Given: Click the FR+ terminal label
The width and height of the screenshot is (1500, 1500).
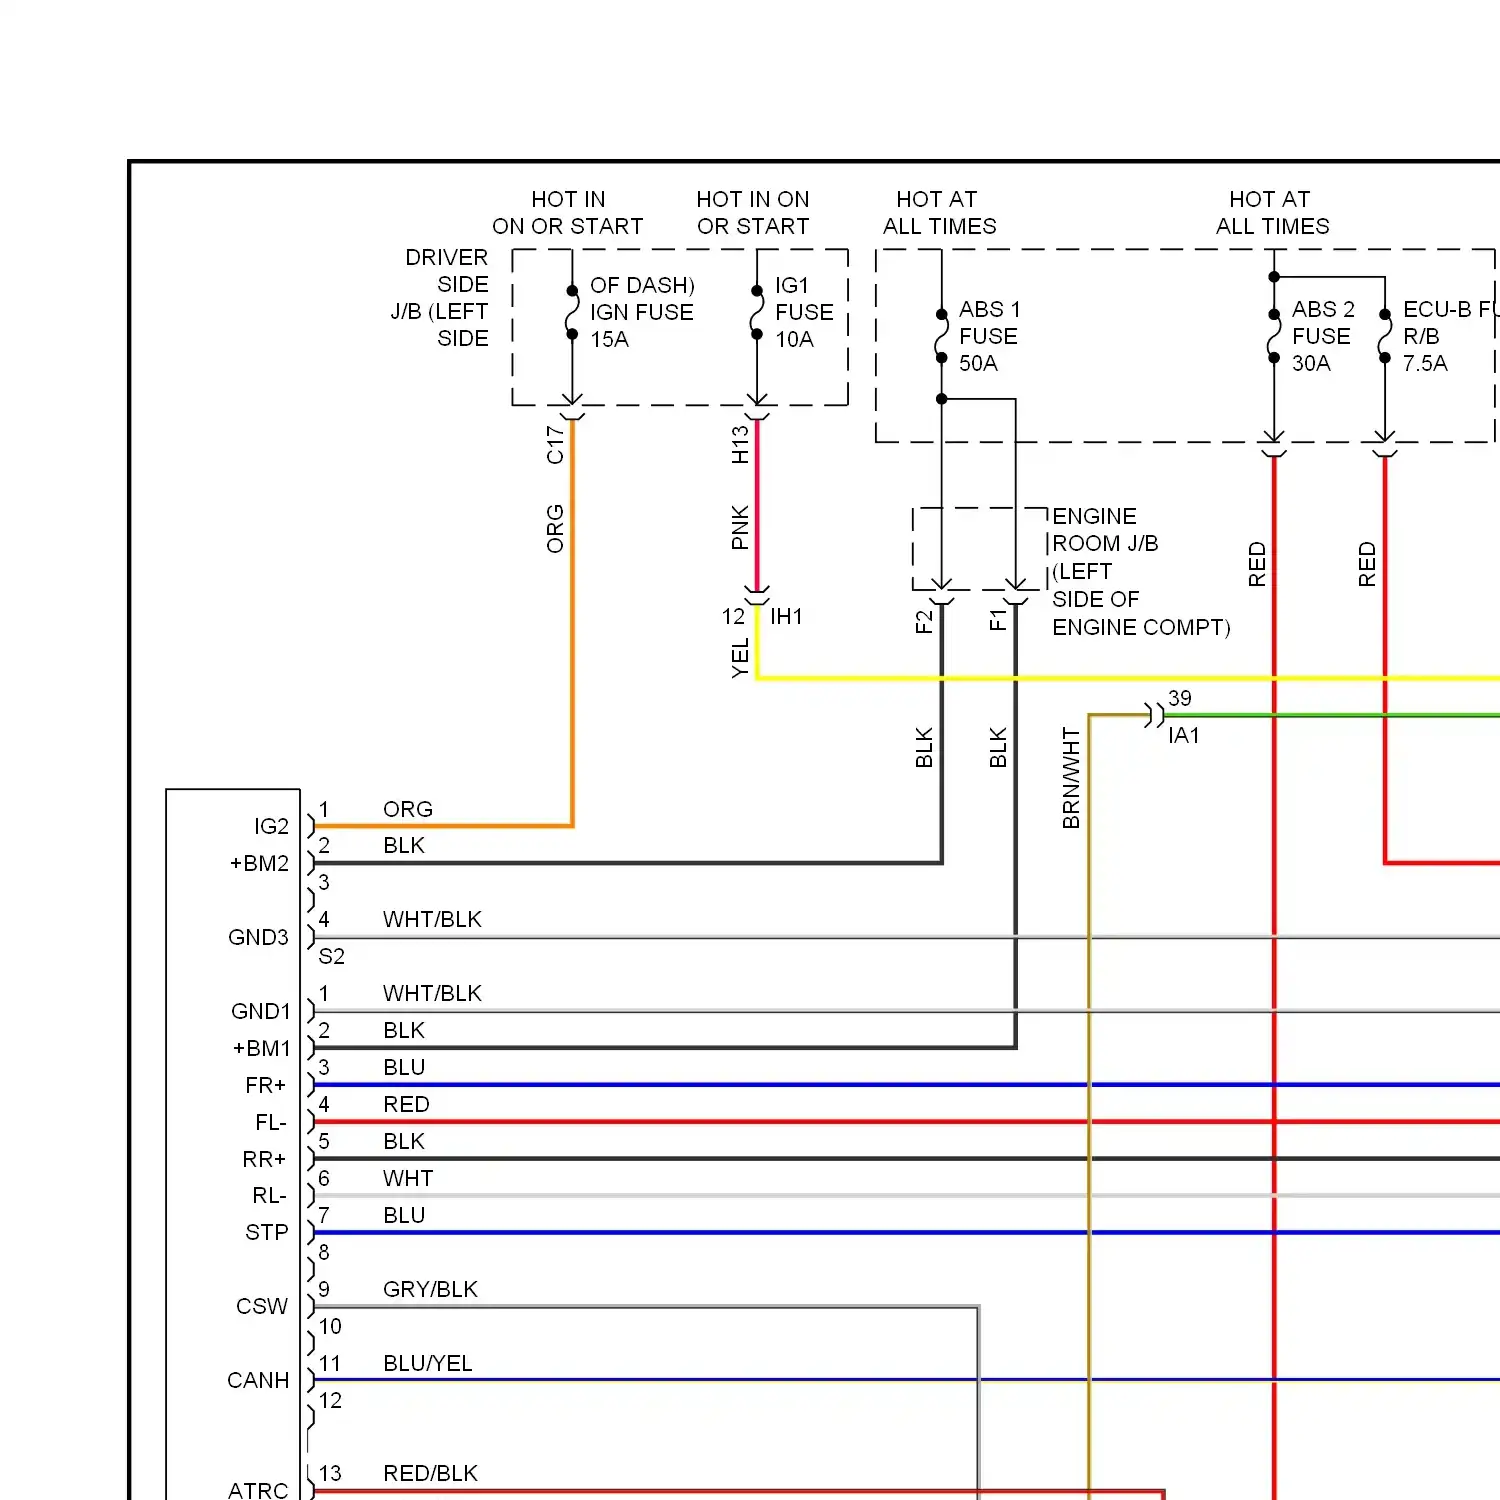Looking at the screenshot, I should 266,1085.
